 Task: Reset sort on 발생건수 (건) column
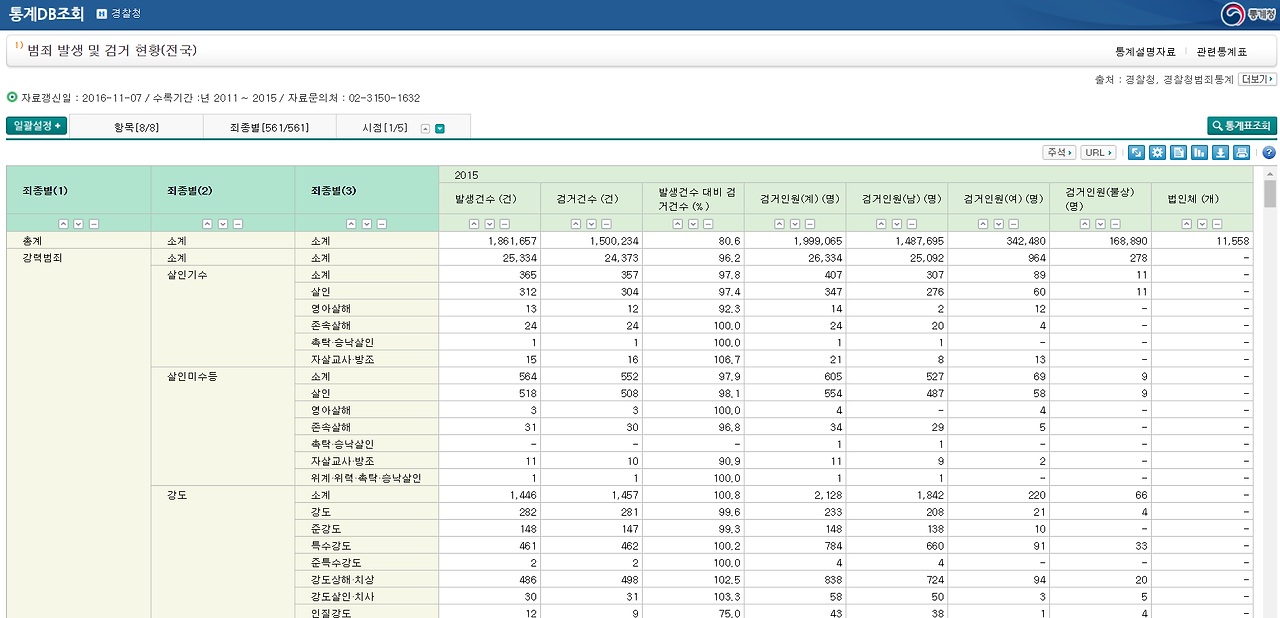coord(504,224)
